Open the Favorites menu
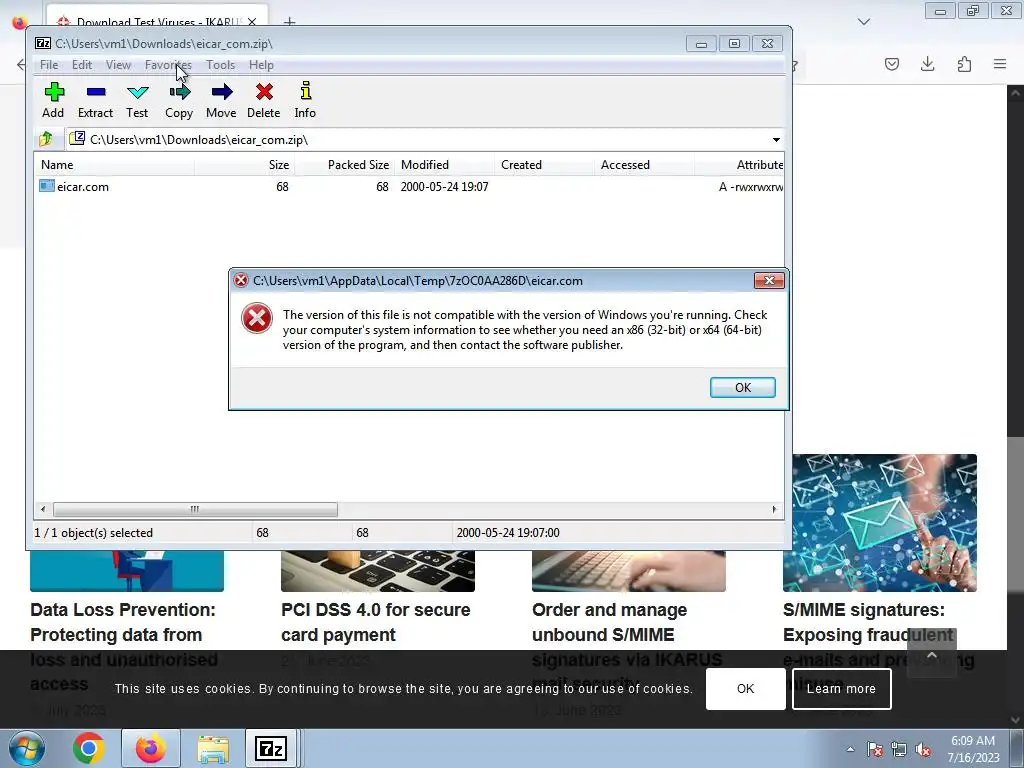The height and width of the screenshot is (768, 1024). tap(168, 65)
